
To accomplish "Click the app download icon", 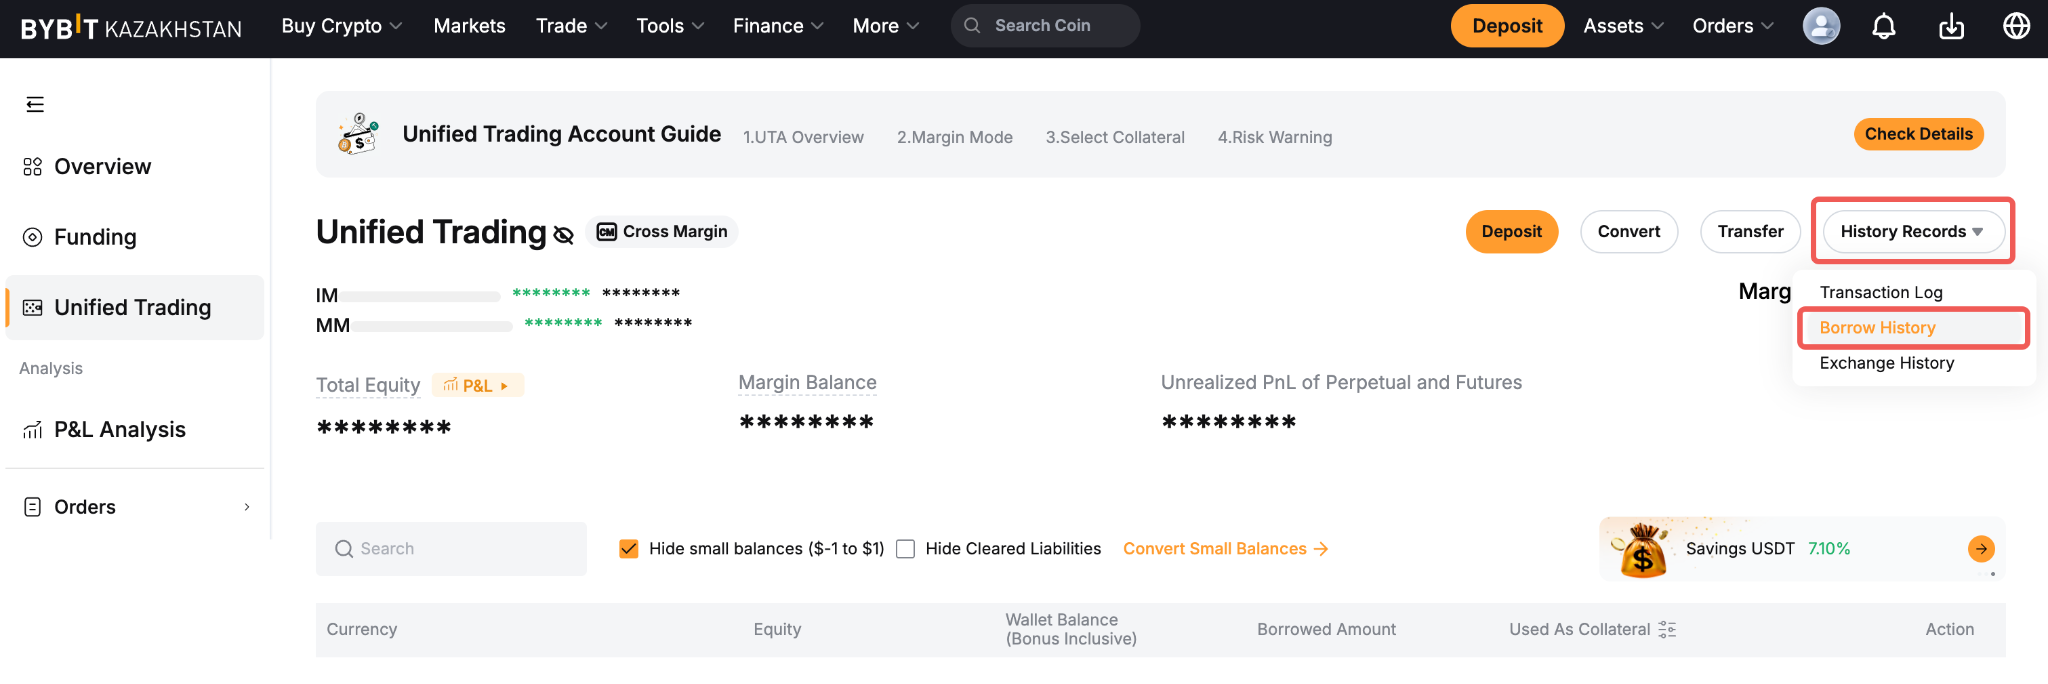I will pos(1951,26).
